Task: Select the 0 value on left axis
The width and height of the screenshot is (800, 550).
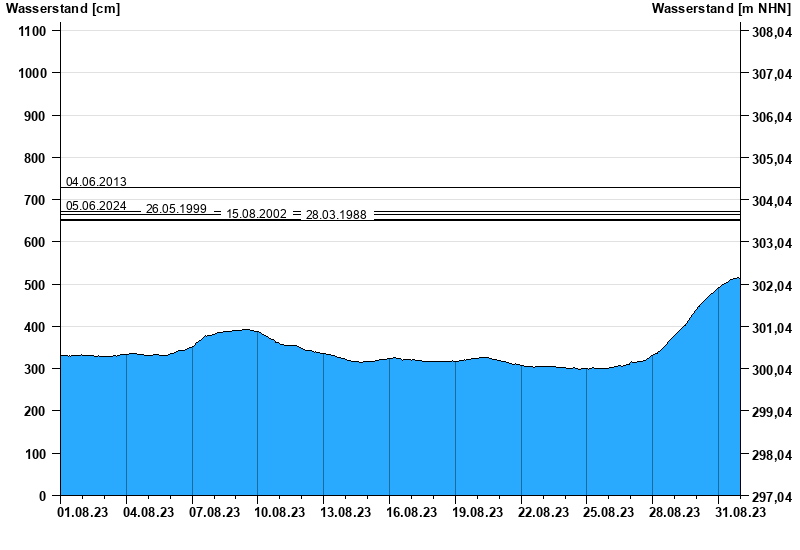Action: tap(43, 496)
